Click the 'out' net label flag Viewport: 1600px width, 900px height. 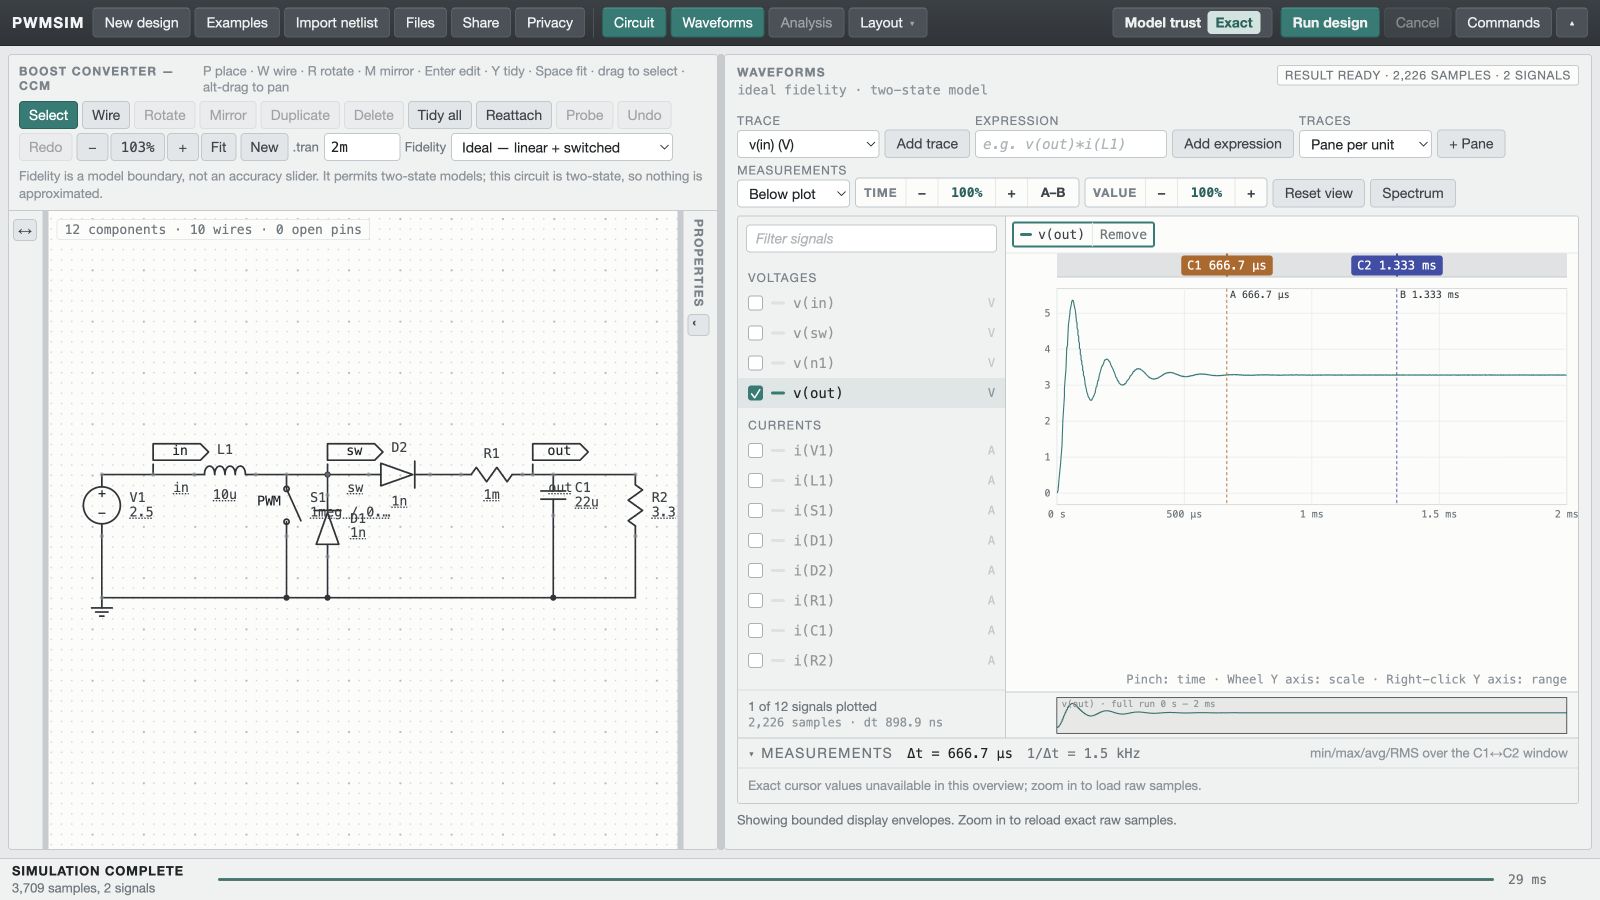[560, 451]
